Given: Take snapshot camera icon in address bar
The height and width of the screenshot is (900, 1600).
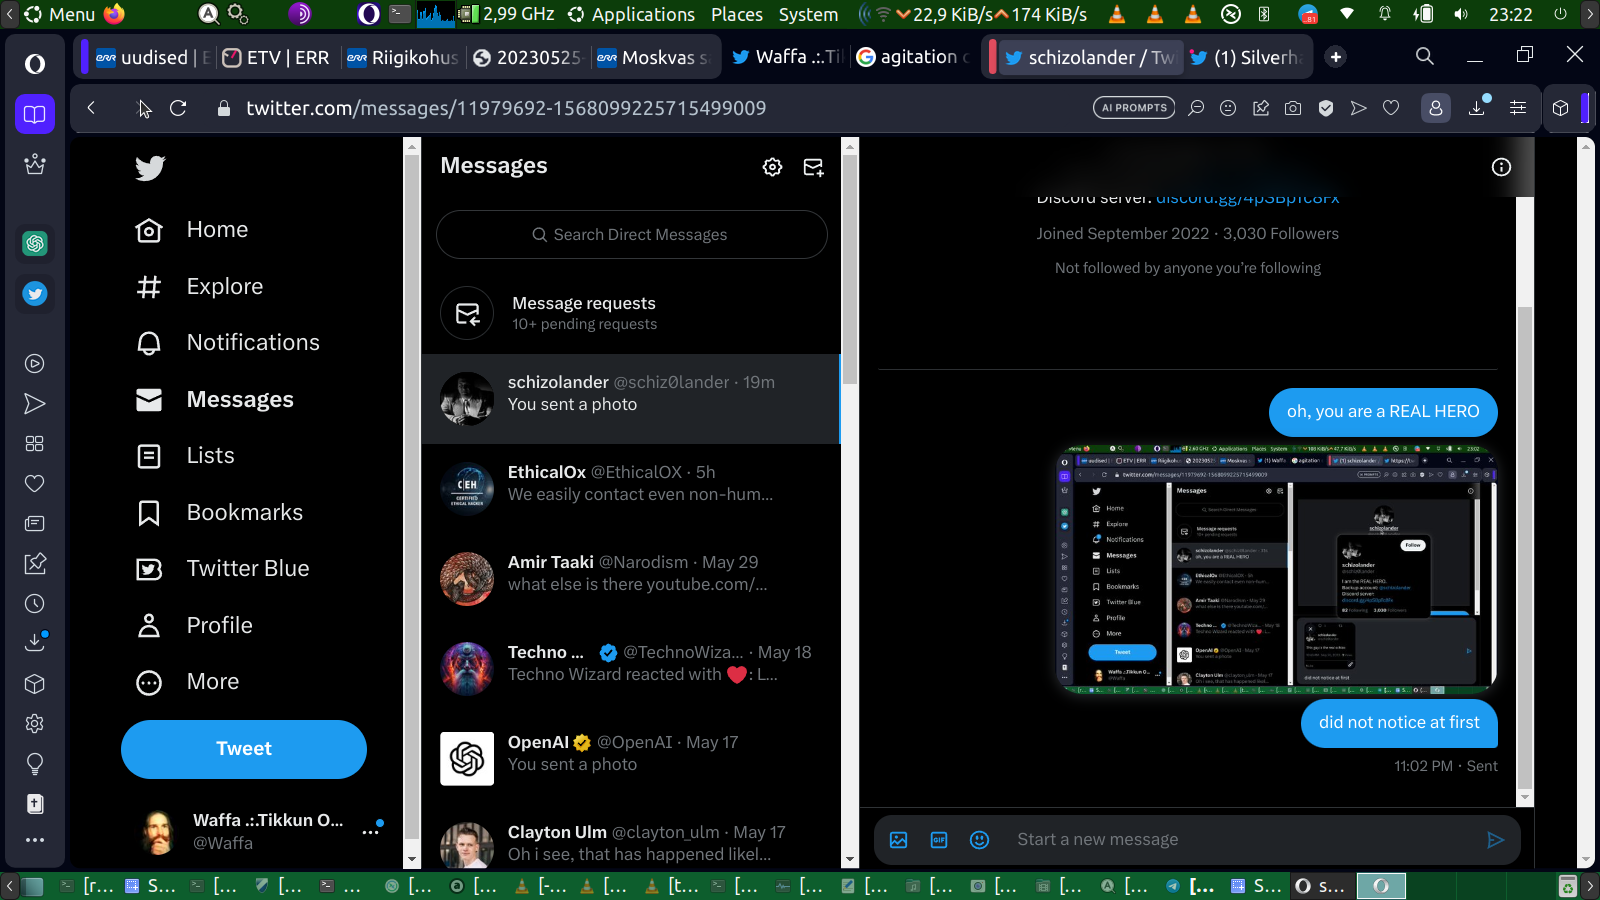Looking at the screenshot, I should click(1293, 108).
